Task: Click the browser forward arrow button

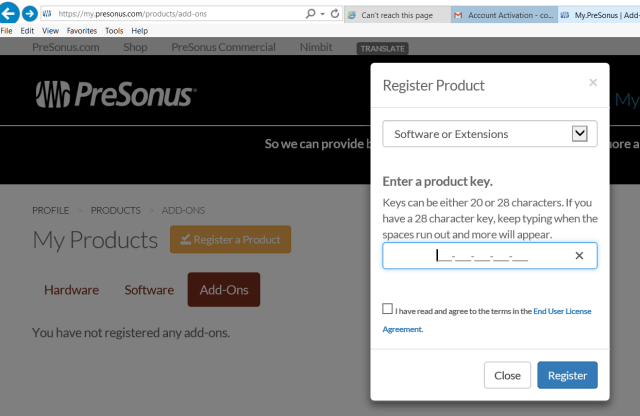Action: click(x=29, y=14)
